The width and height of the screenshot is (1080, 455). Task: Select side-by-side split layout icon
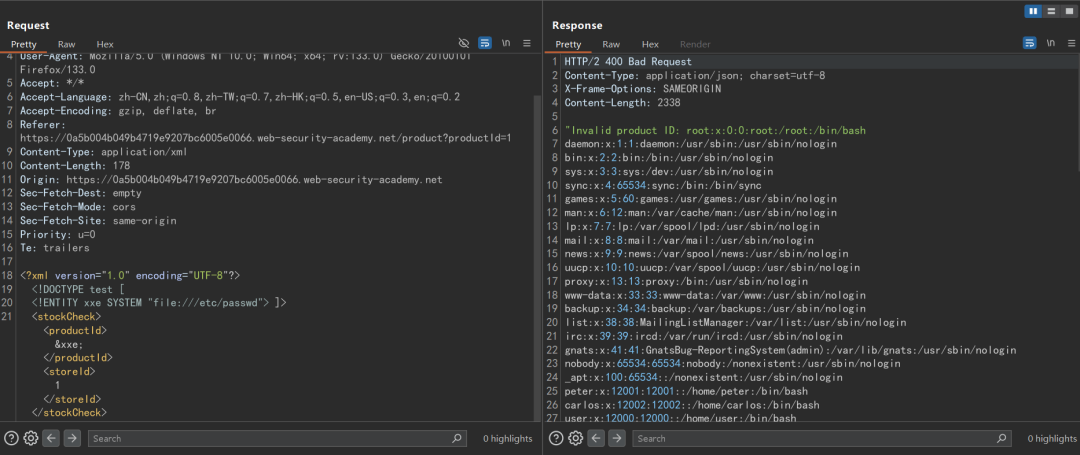[x=1032, y=11]
